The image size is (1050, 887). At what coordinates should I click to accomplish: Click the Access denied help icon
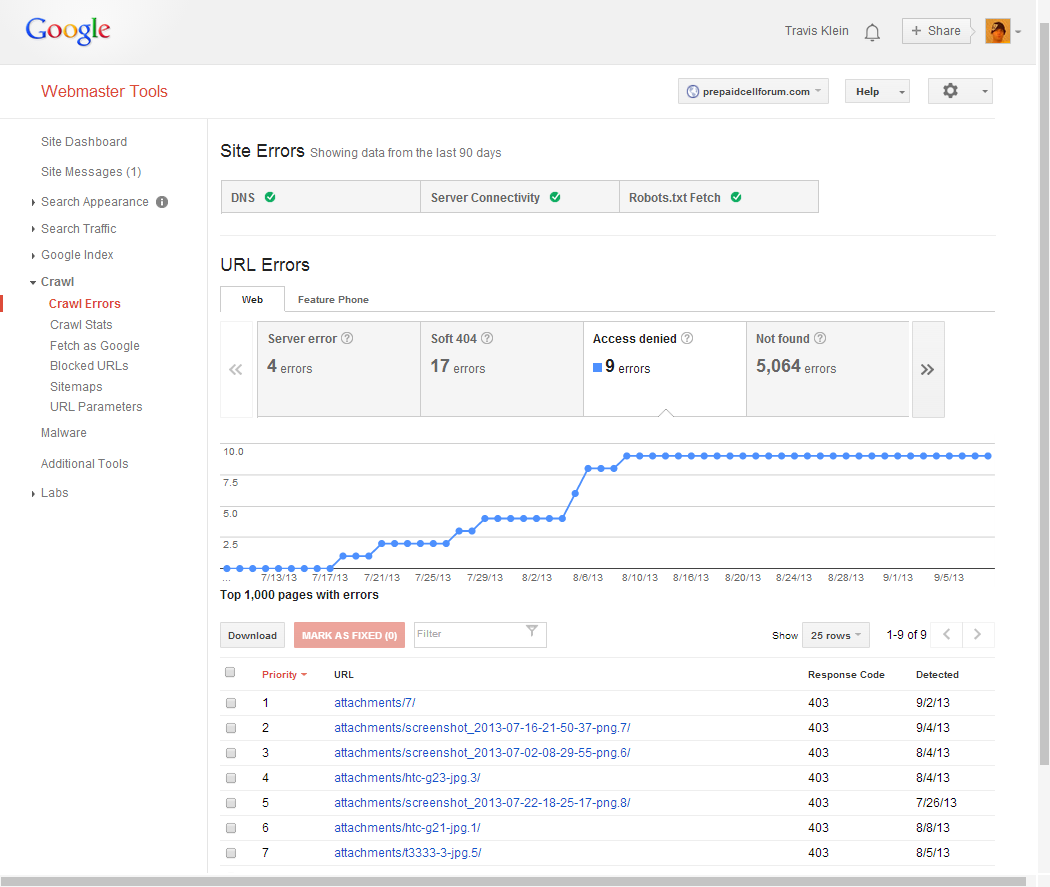click(x=687, y=339)
